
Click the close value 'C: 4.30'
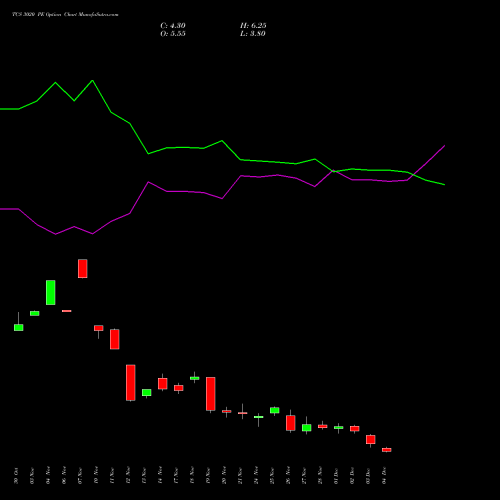click(x=173, y=26)
